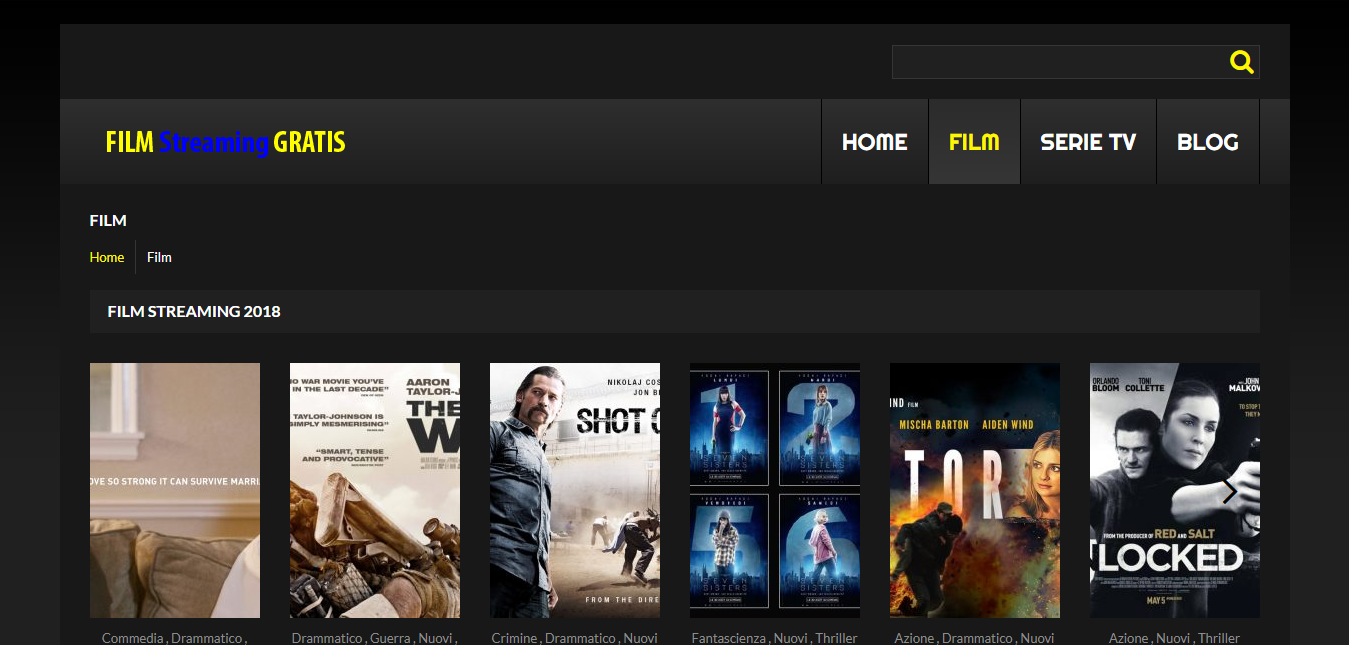Open the Nikolaj Coster 'Shot' movie poster
This screenshot has height=645, width=1349.
click(575, 490)
